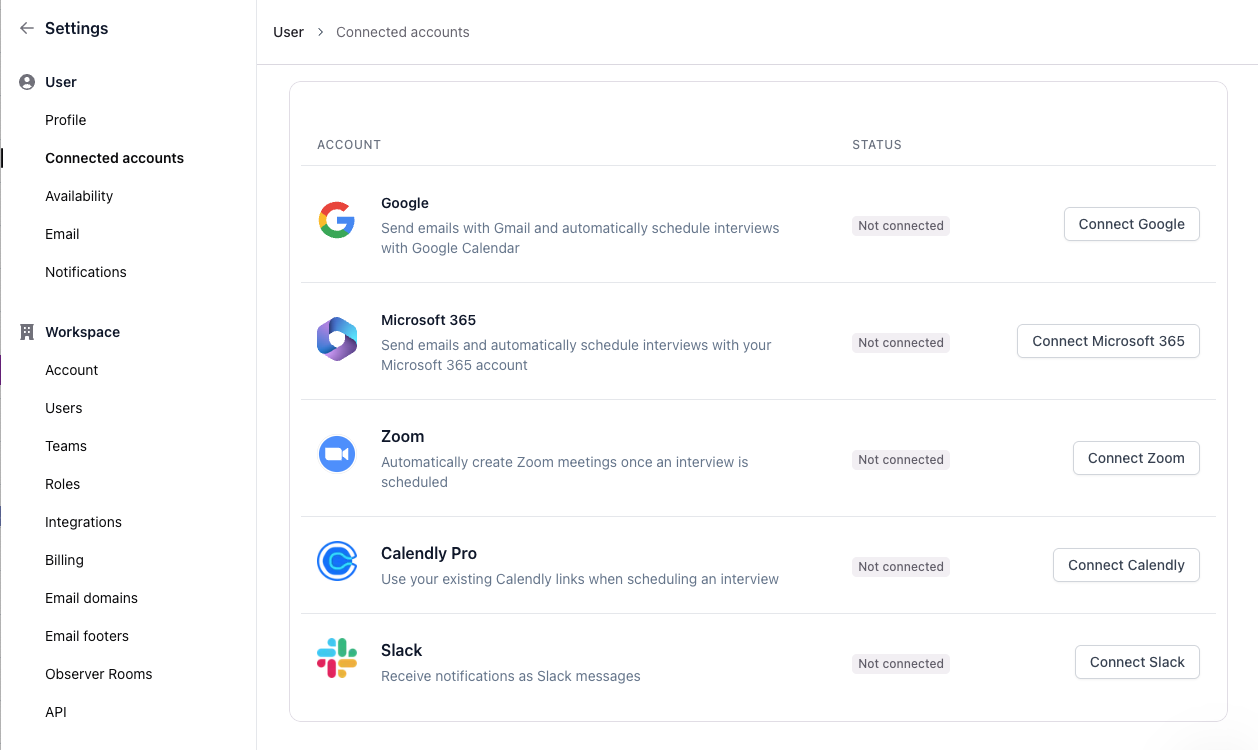Click the Calendly Pro logo icon

click(337, 561)
